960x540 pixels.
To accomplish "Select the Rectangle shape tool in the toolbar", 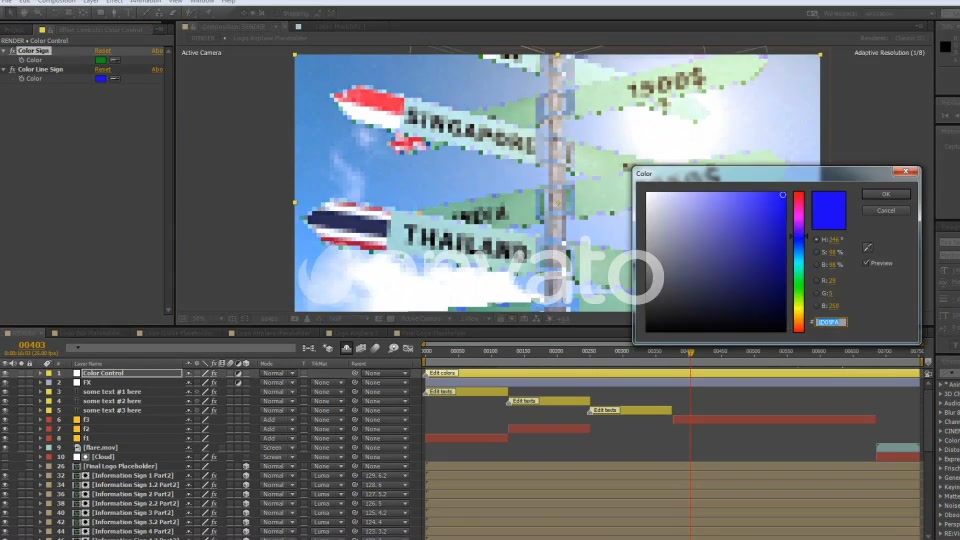I will (x=100, y=12).
